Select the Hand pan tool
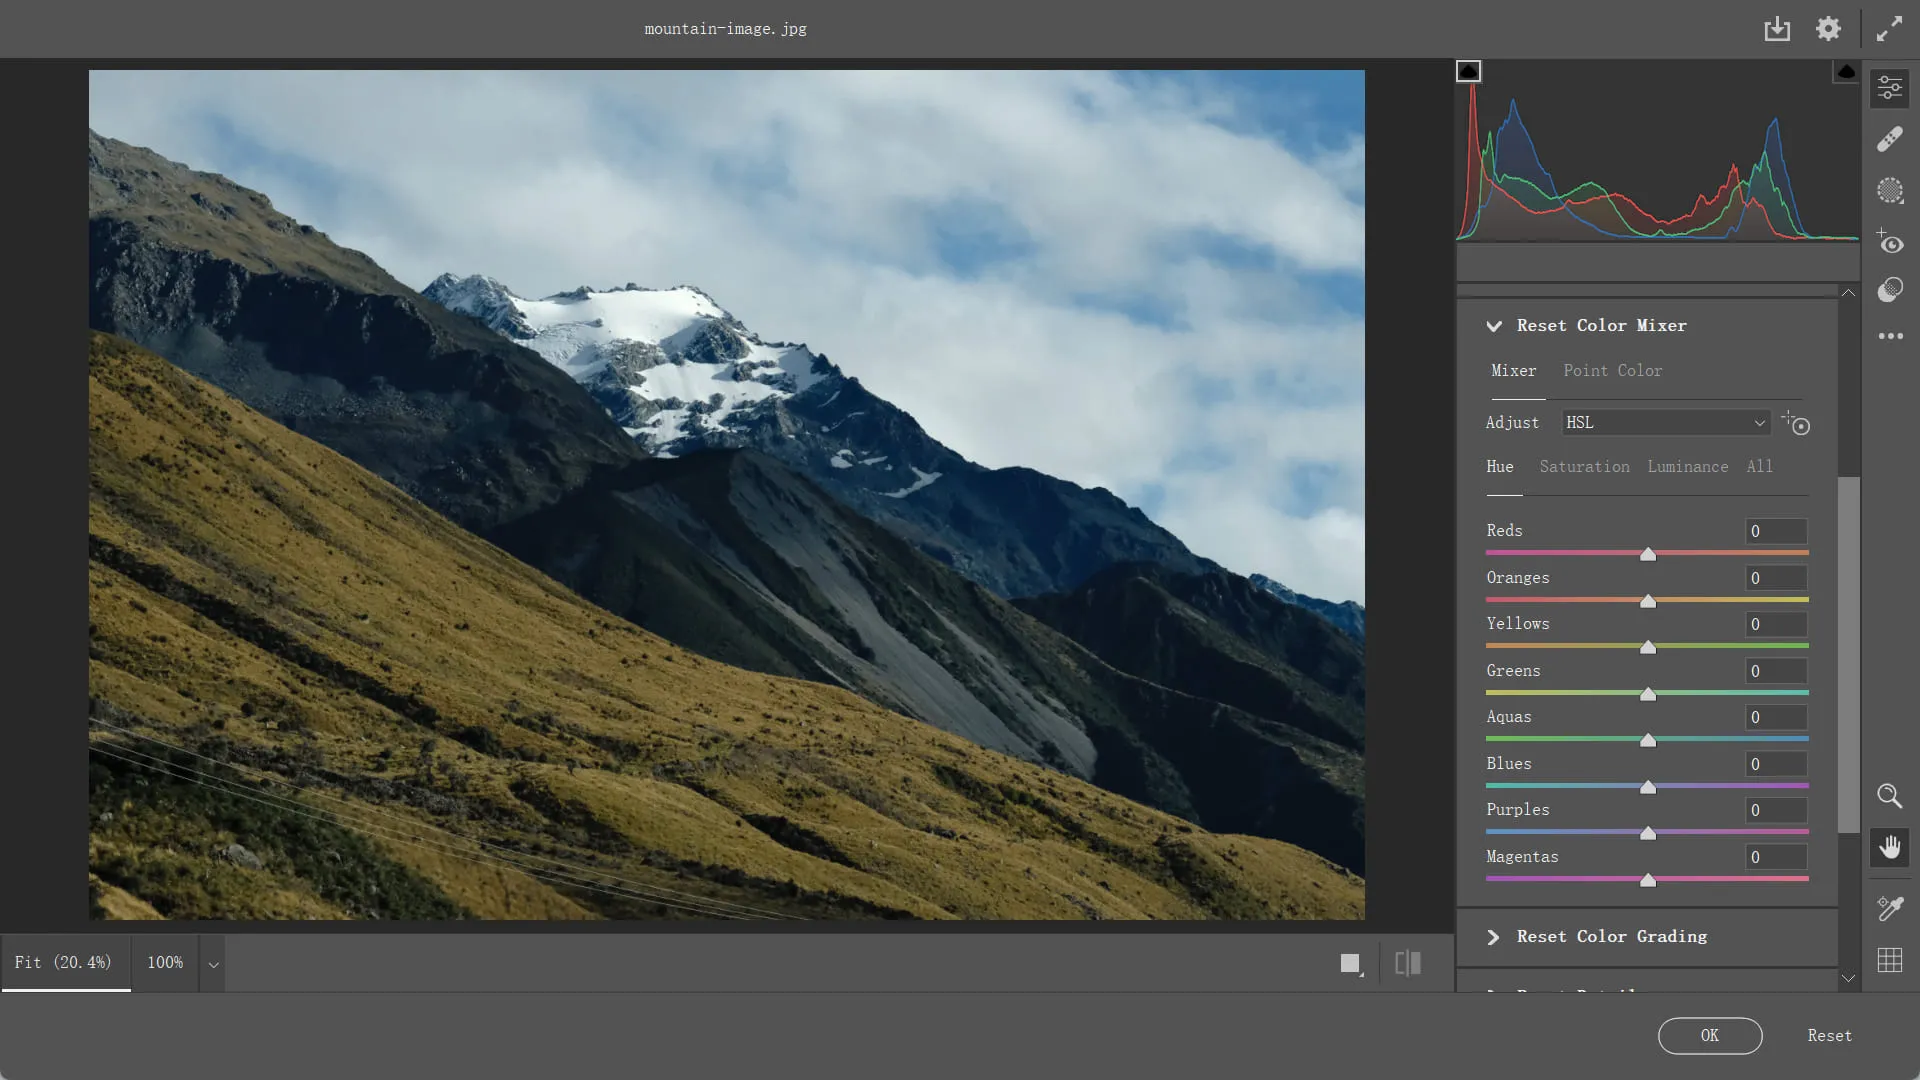The height and width of the screenshot is (1080, 1920). (x=1889, y=848)
